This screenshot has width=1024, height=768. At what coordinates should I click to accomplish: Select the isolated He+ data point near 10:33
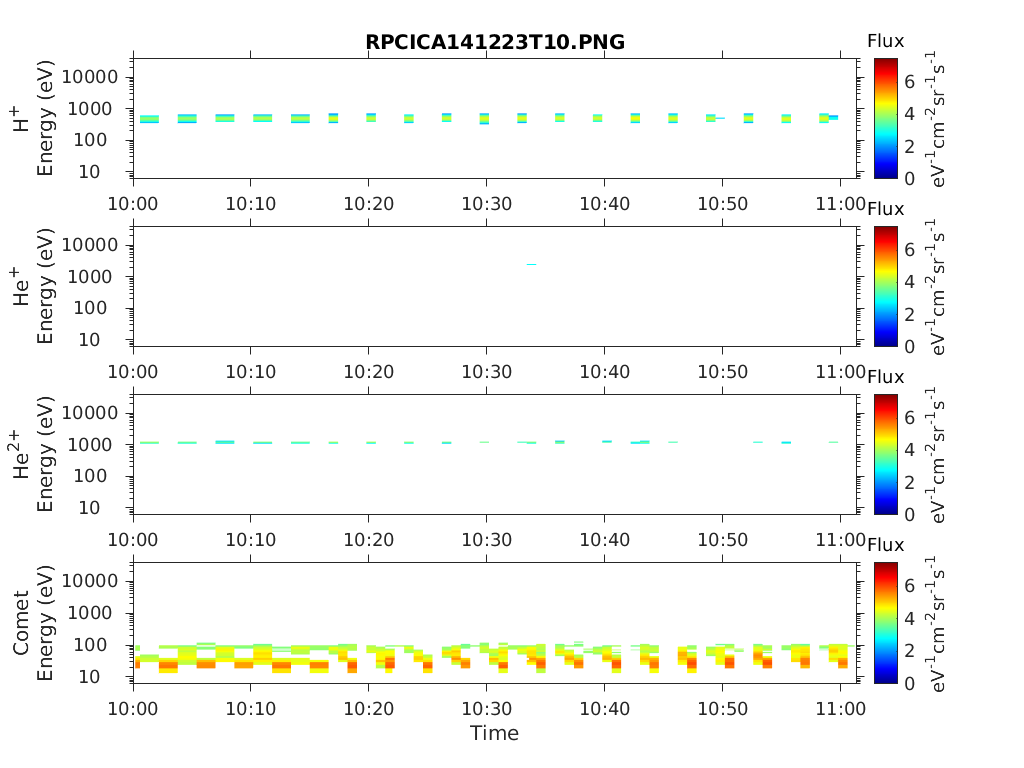pos(532,265)
